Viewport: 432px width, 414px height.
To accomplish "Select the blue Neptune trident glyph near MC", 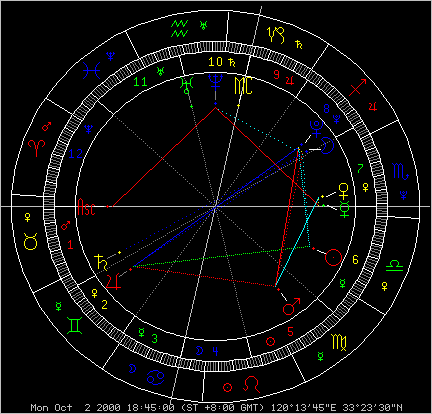I will tap(215, 82).
